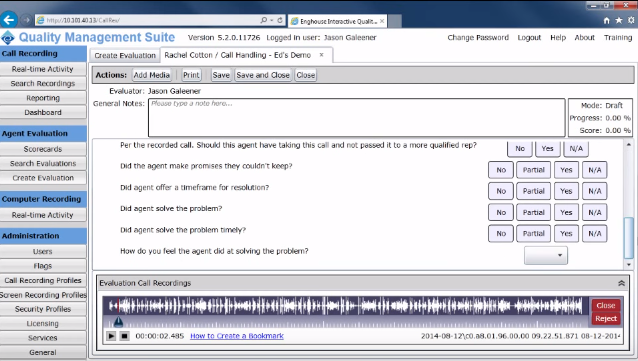Open Create Evaluation in sidebar

(x=43, y=178)
